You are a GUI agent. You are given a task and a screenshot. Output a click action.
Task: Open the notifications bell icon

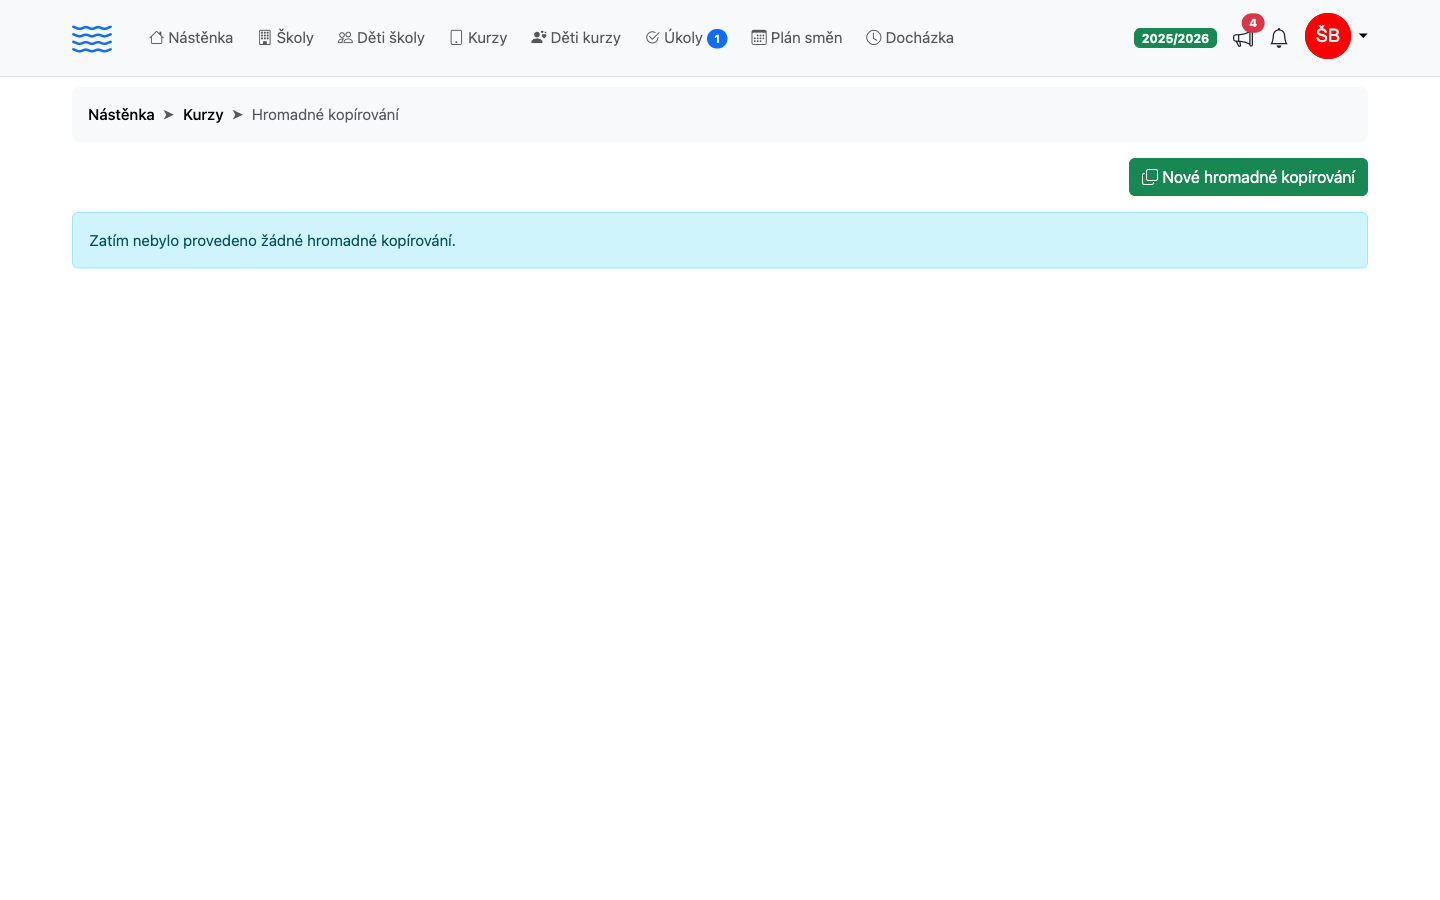(1279, 38)
